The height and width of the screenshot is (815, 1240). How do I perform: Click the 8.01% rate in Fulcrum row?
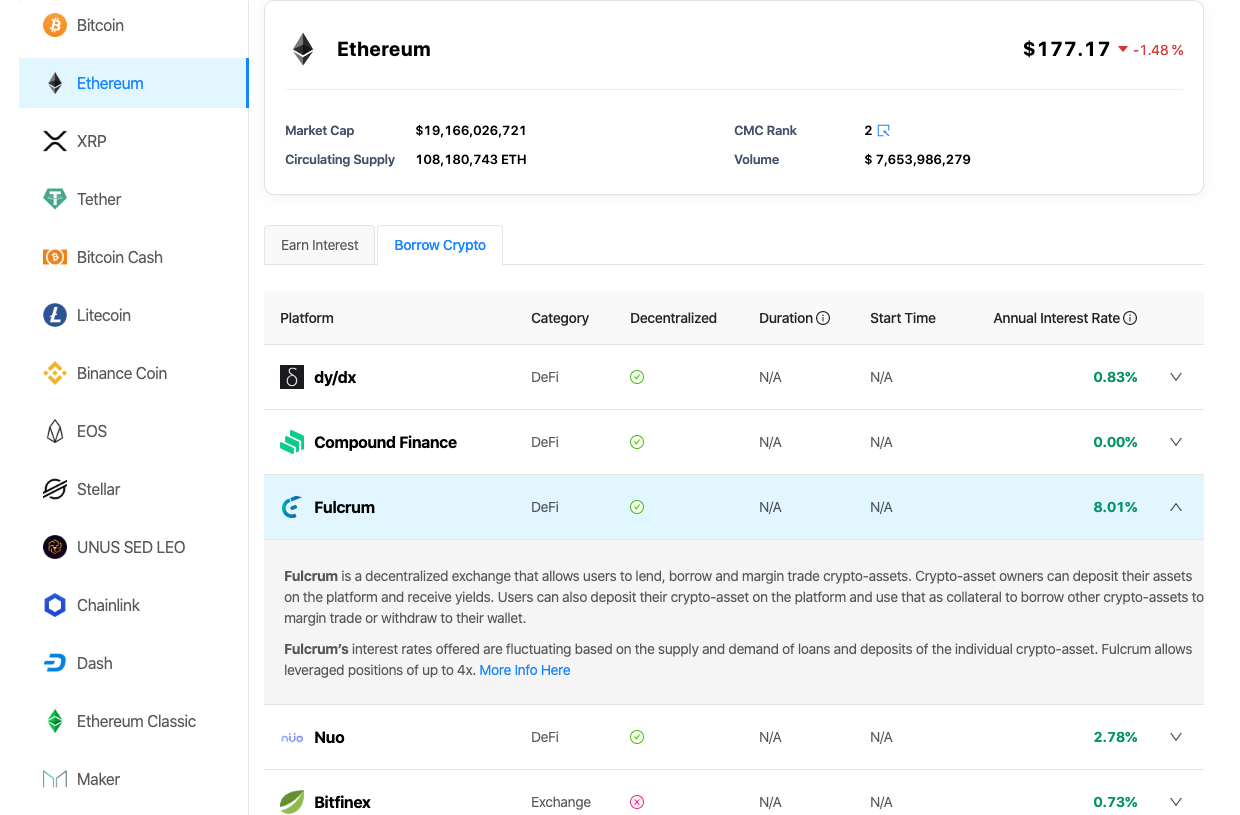(1116, 507)
